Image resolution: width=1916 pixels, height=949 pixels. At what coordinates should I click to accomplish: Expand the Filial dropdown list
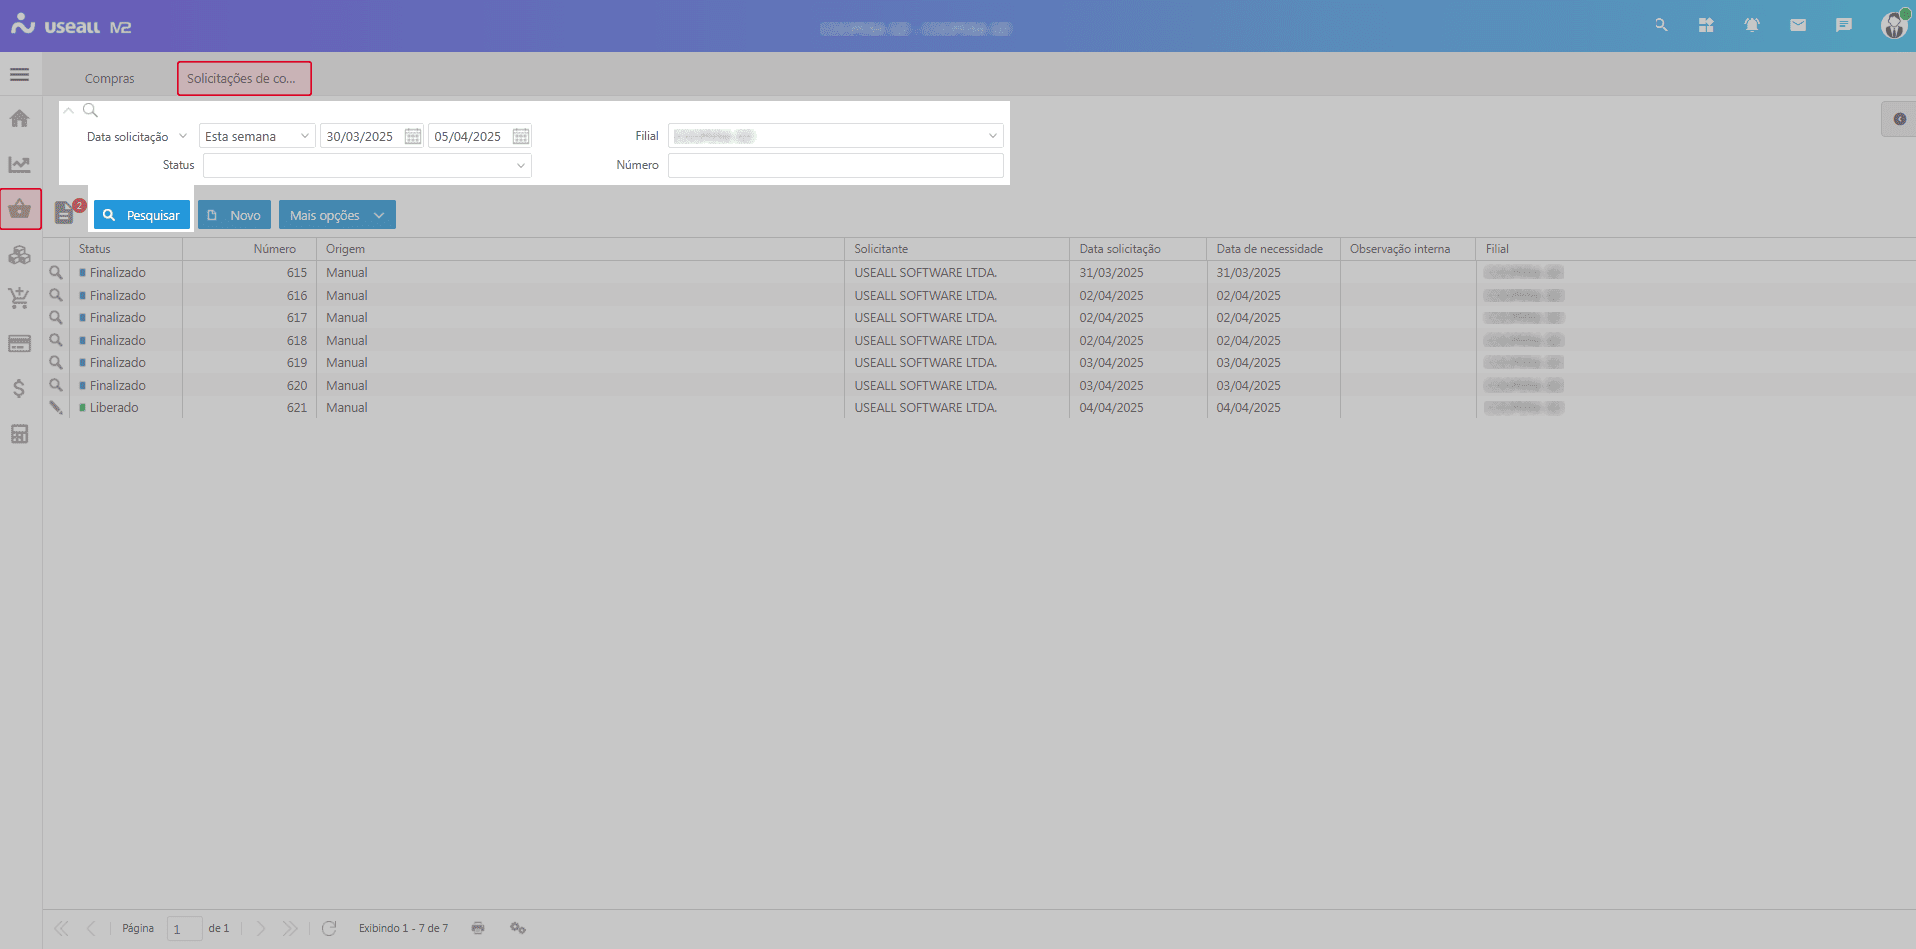click(x=992, y=136)
